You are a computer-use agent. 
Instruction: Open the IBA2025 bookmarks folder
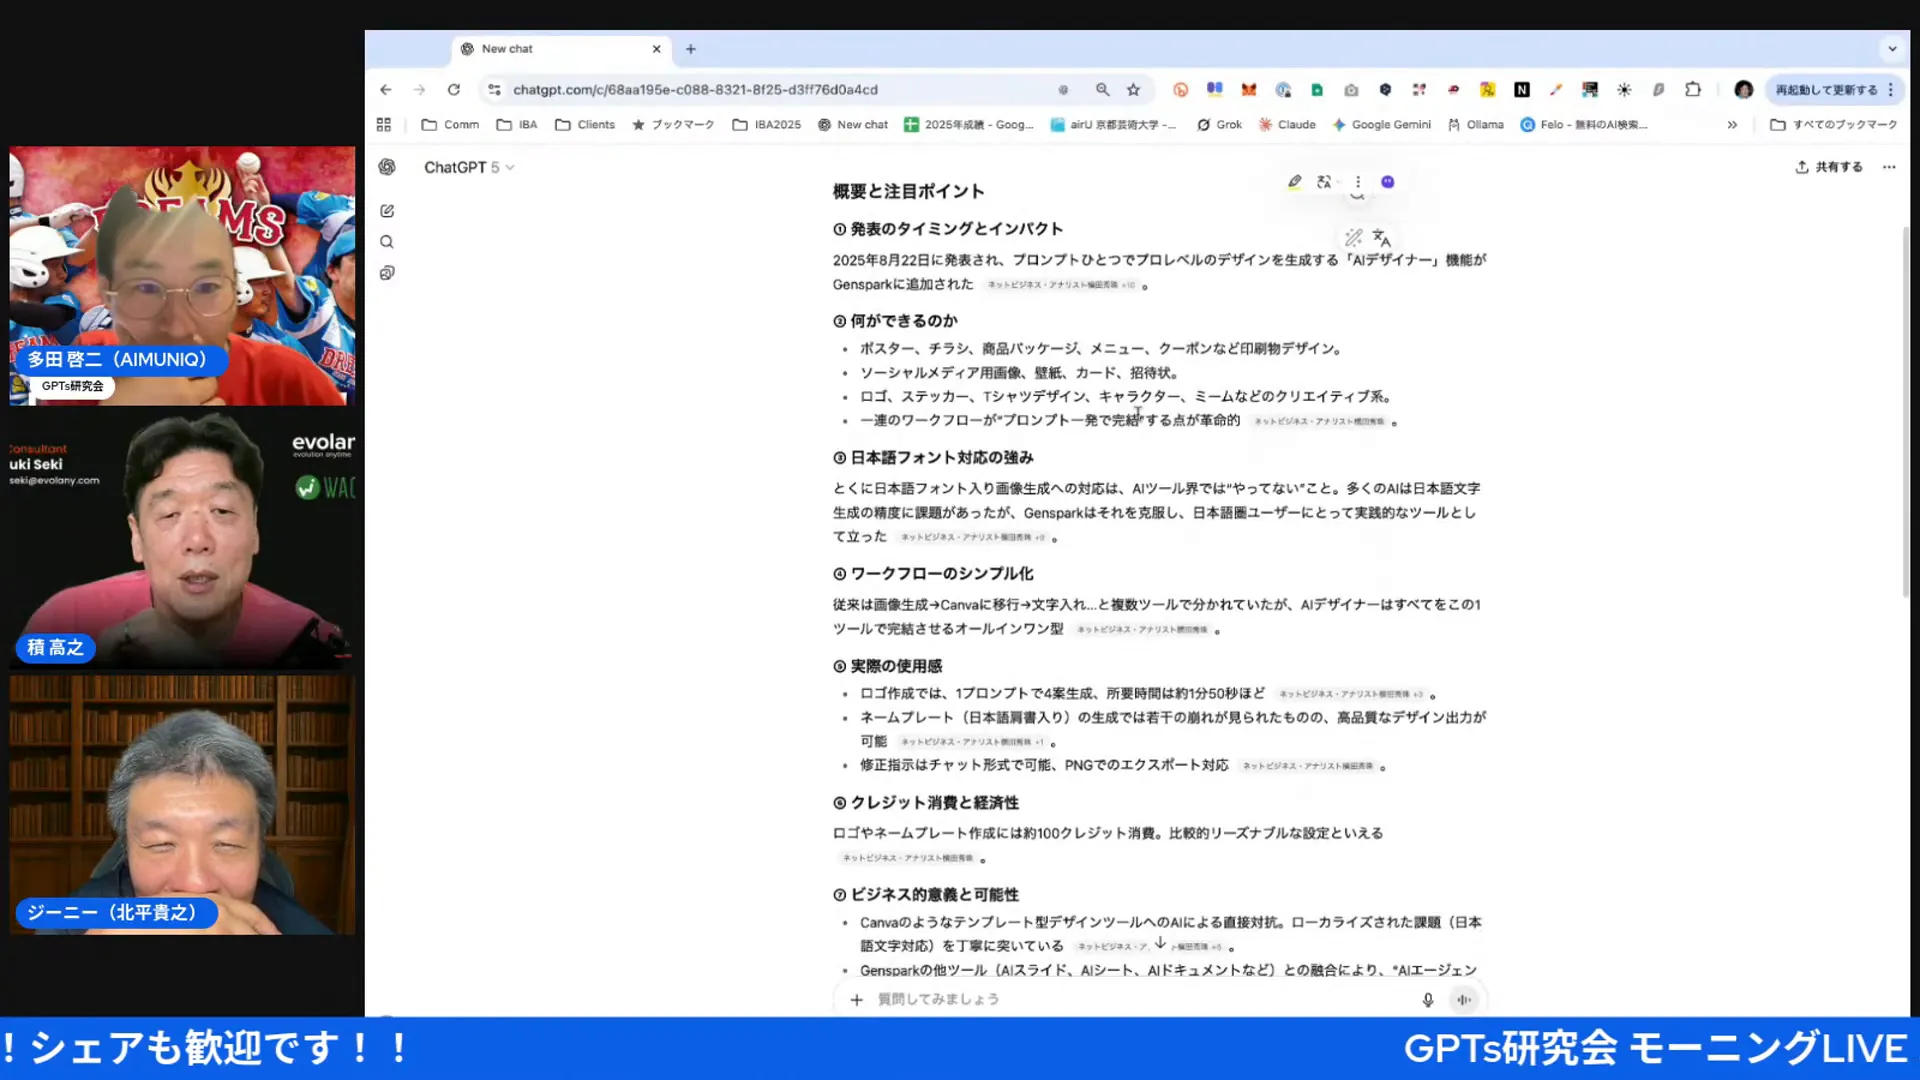coord(767,125)
